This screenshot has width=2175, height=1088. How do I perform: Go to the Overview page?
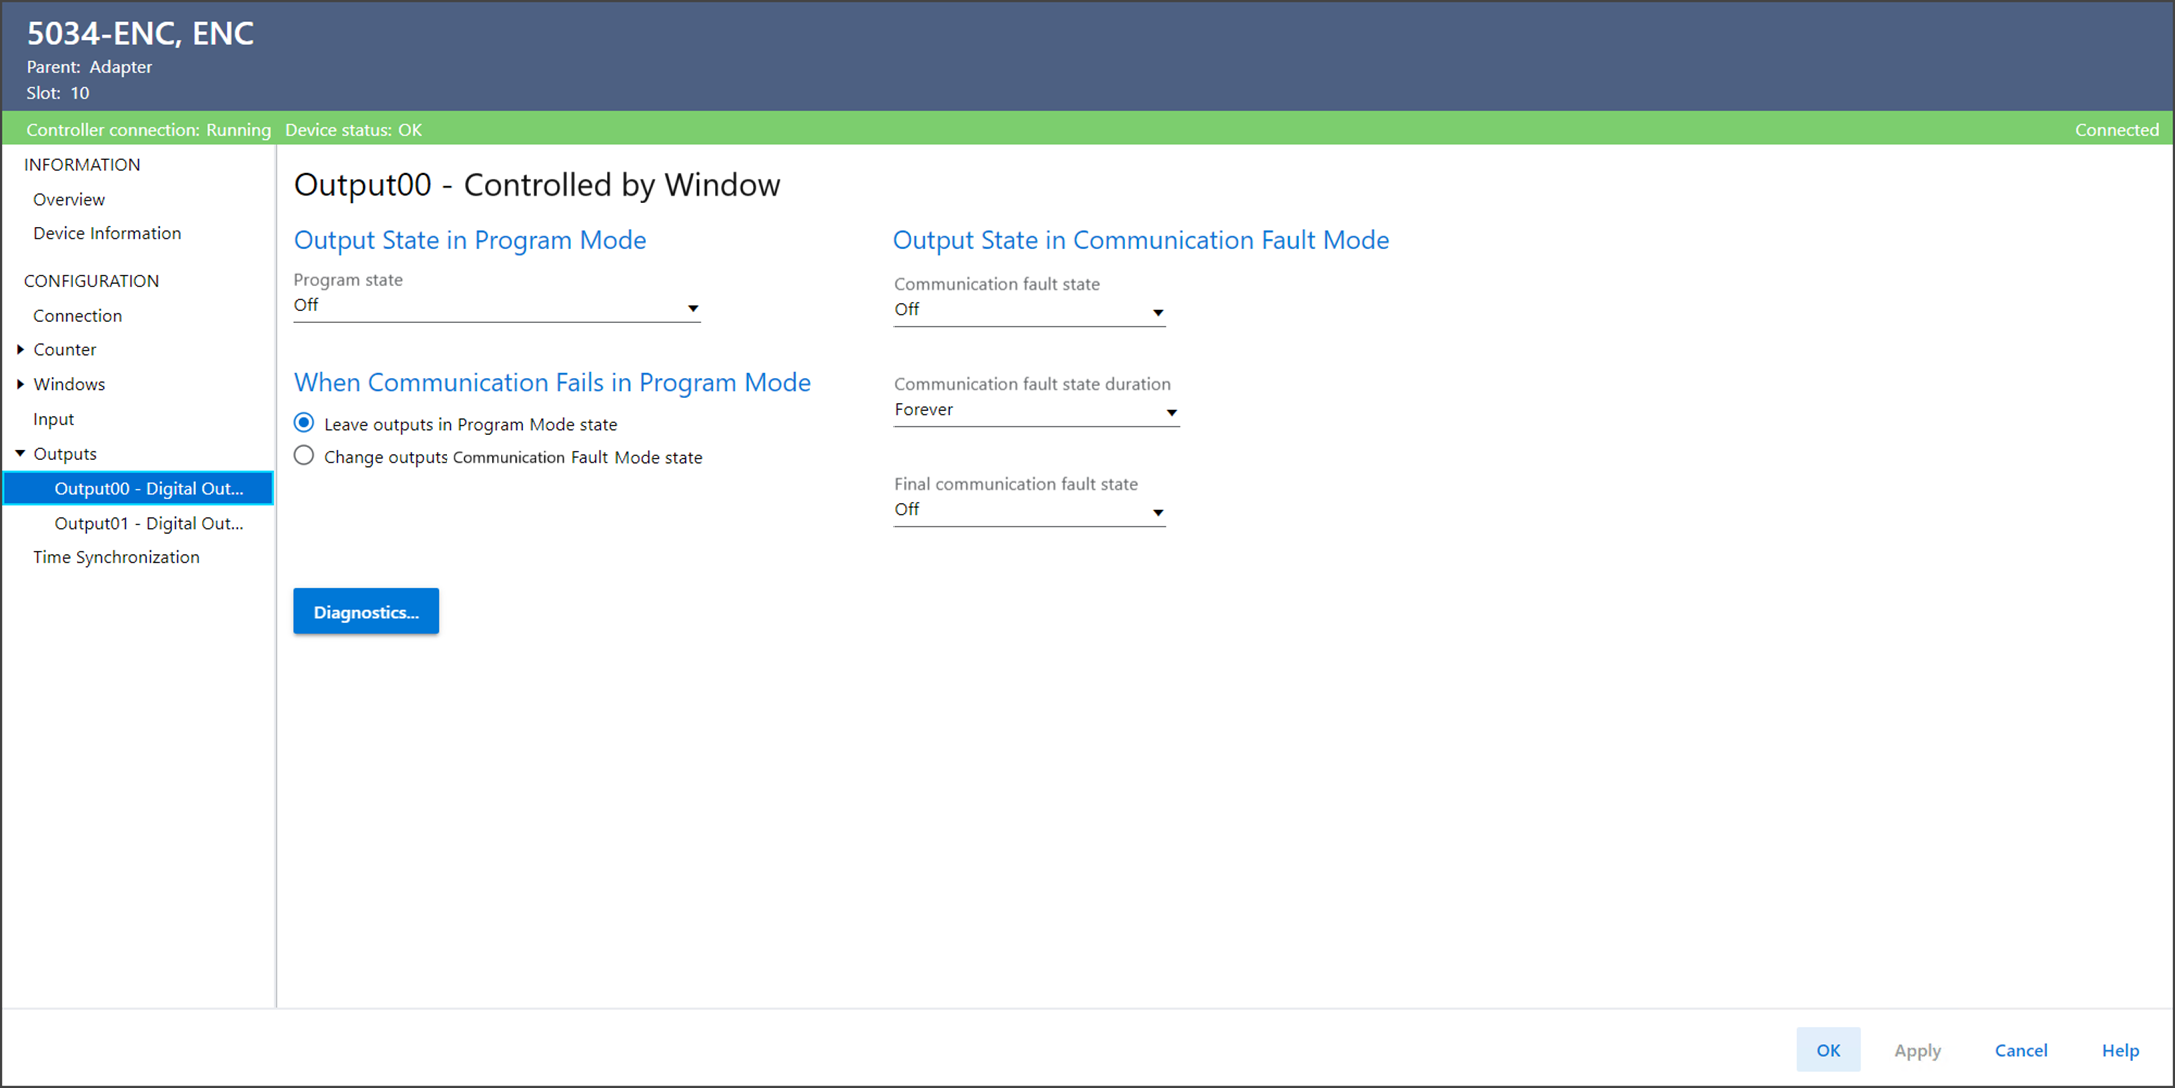[x=69, y=199]
